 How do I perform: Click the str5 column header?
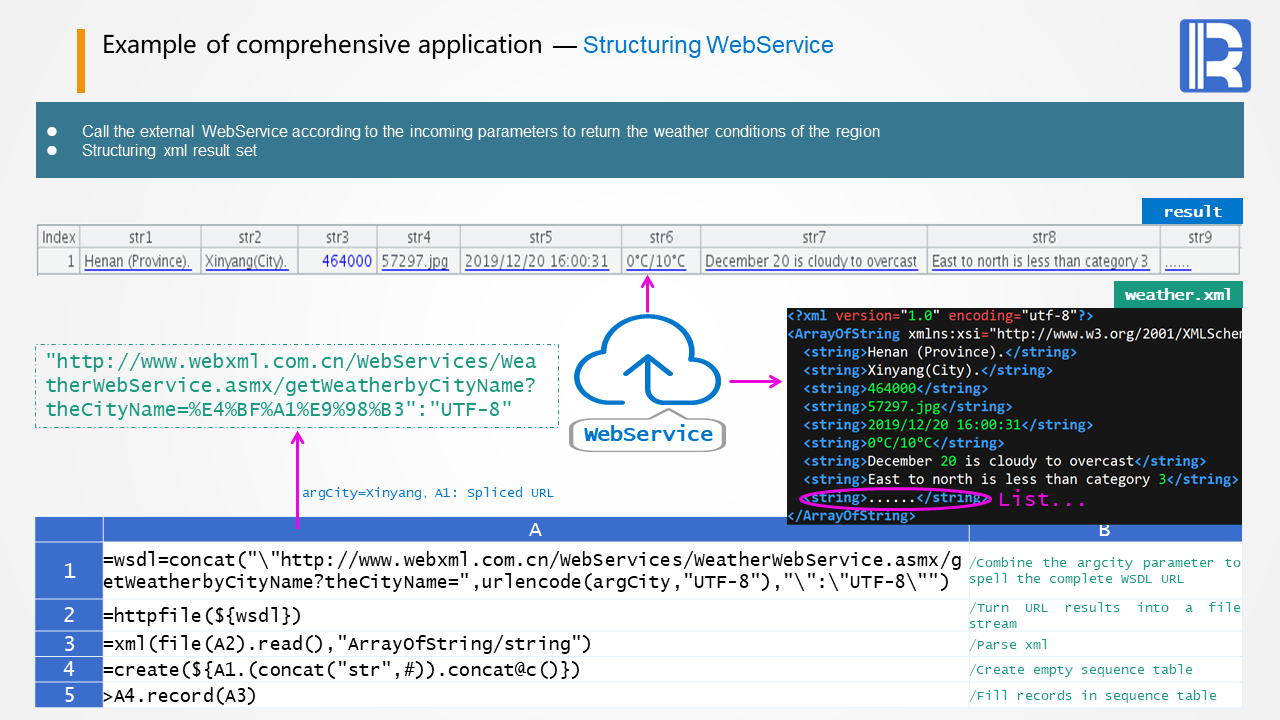pos(540,237)
